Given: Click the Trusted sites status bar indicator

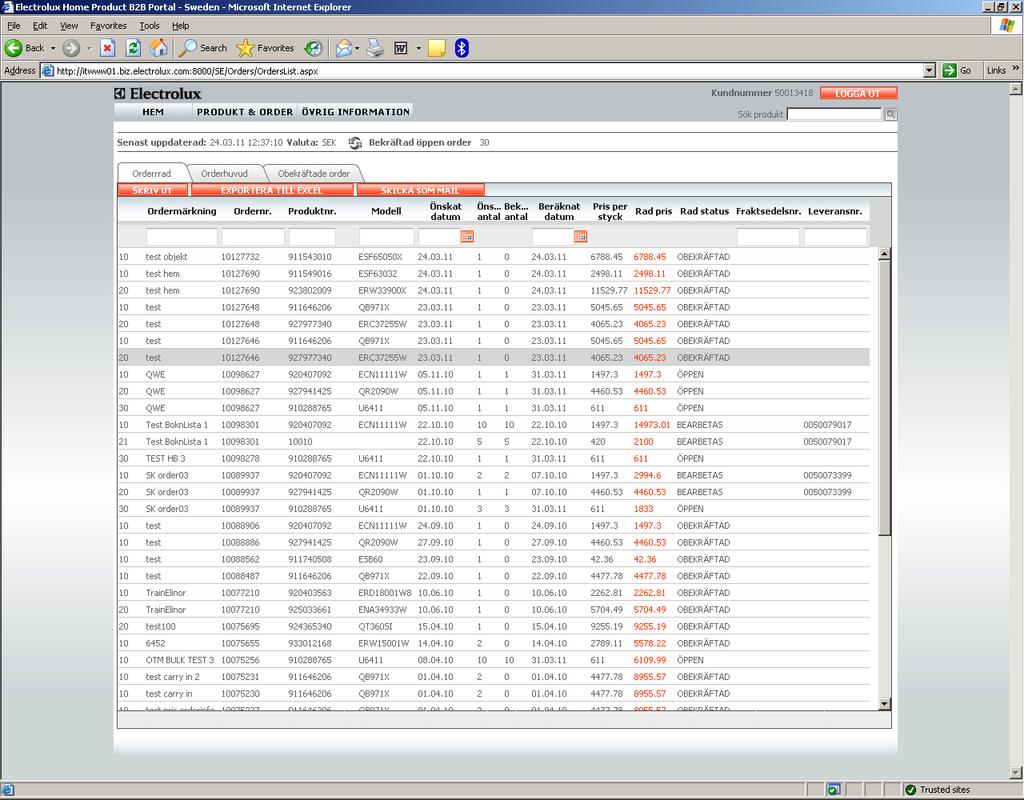Looking at the screenshot, I should point(938,790).
